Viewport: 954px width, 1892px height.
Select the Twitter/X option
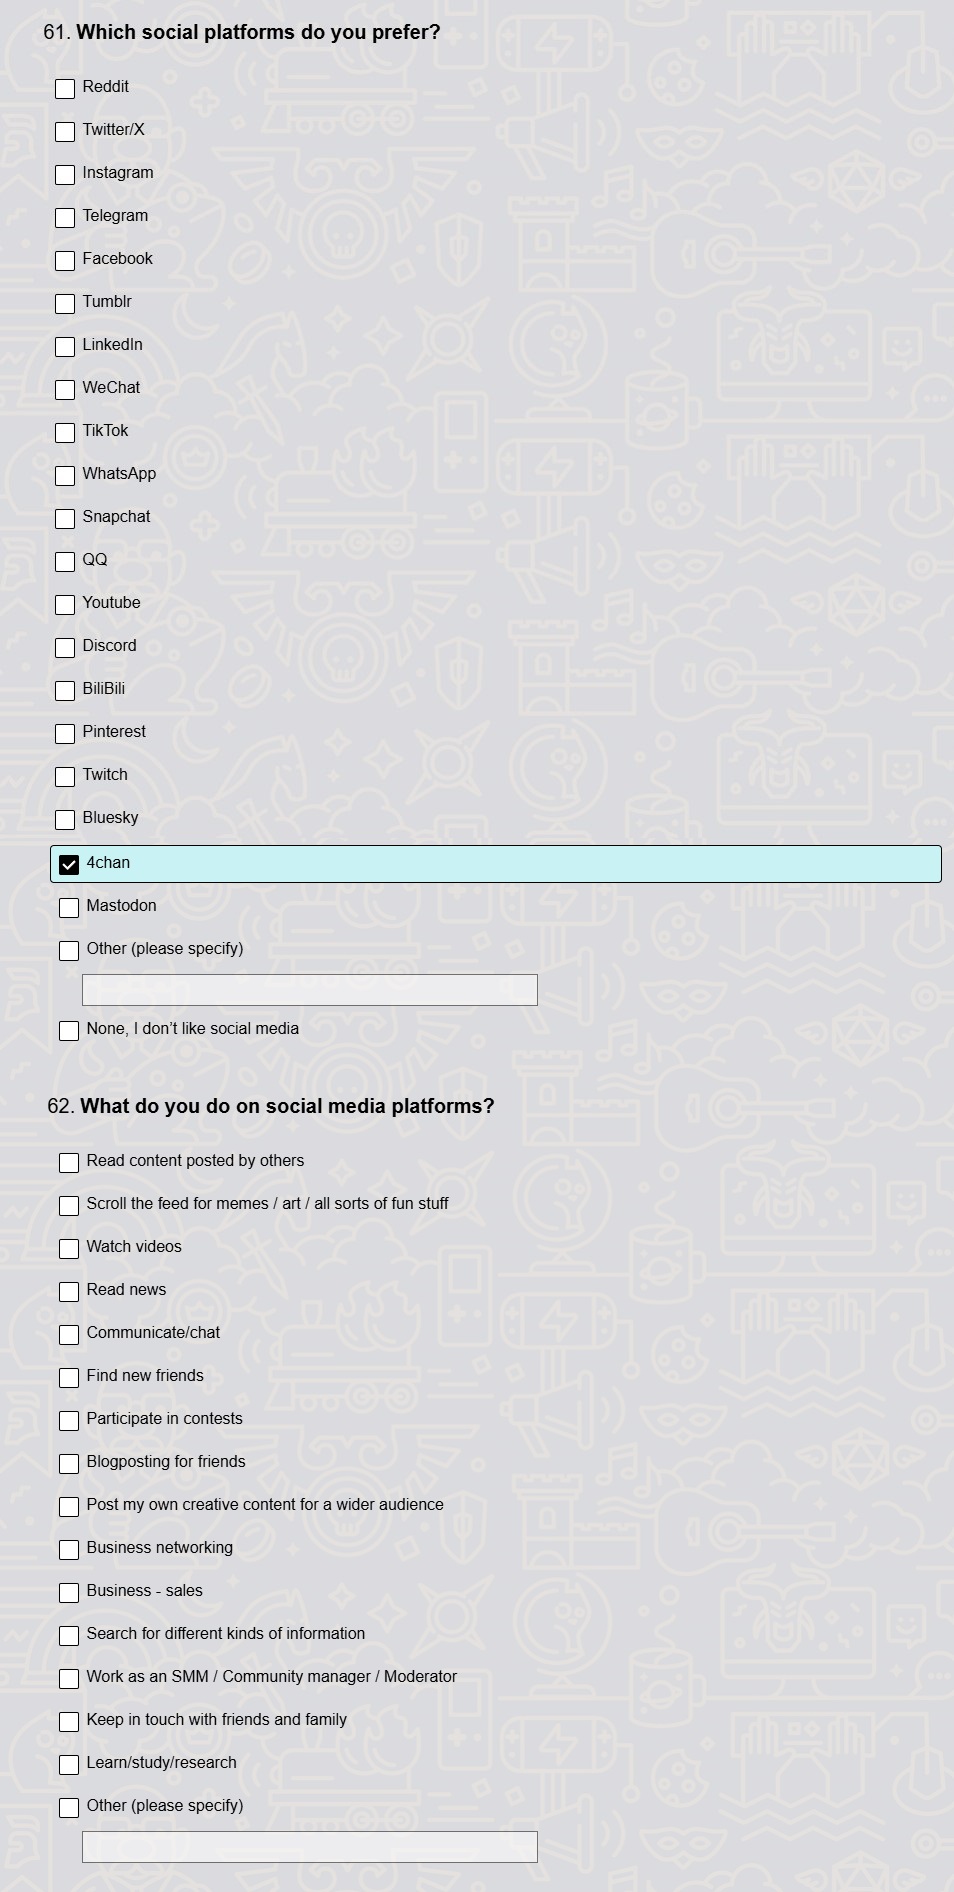[x=65, y=132]
